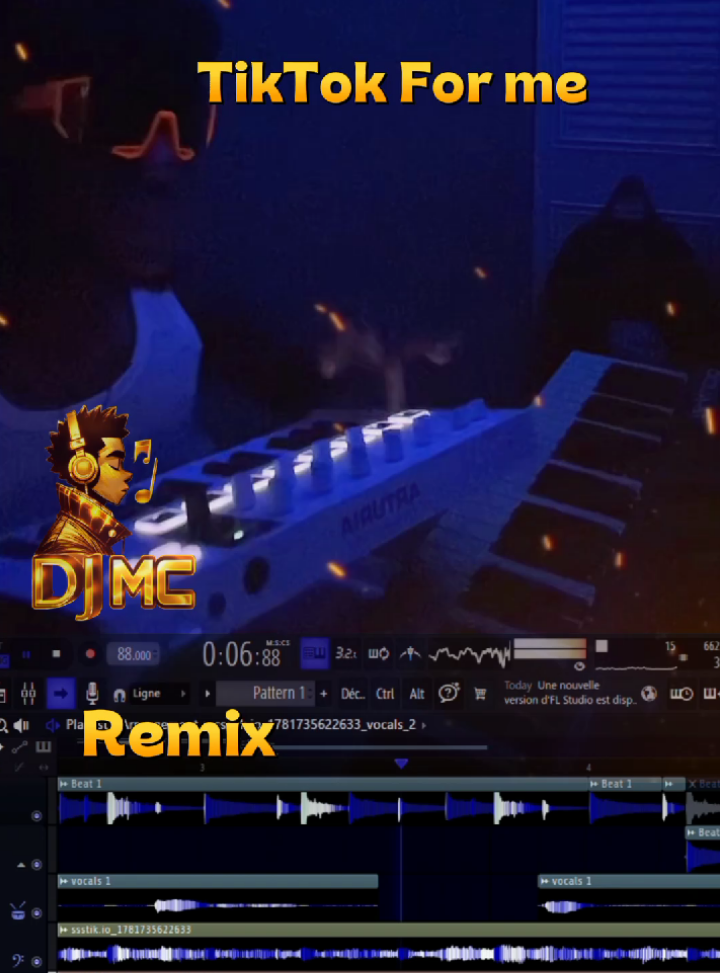The image size is (720, 973).
Task: Click the speaker preview icon in playlist header
Action: pyautogui.click(x=22, y=725)
